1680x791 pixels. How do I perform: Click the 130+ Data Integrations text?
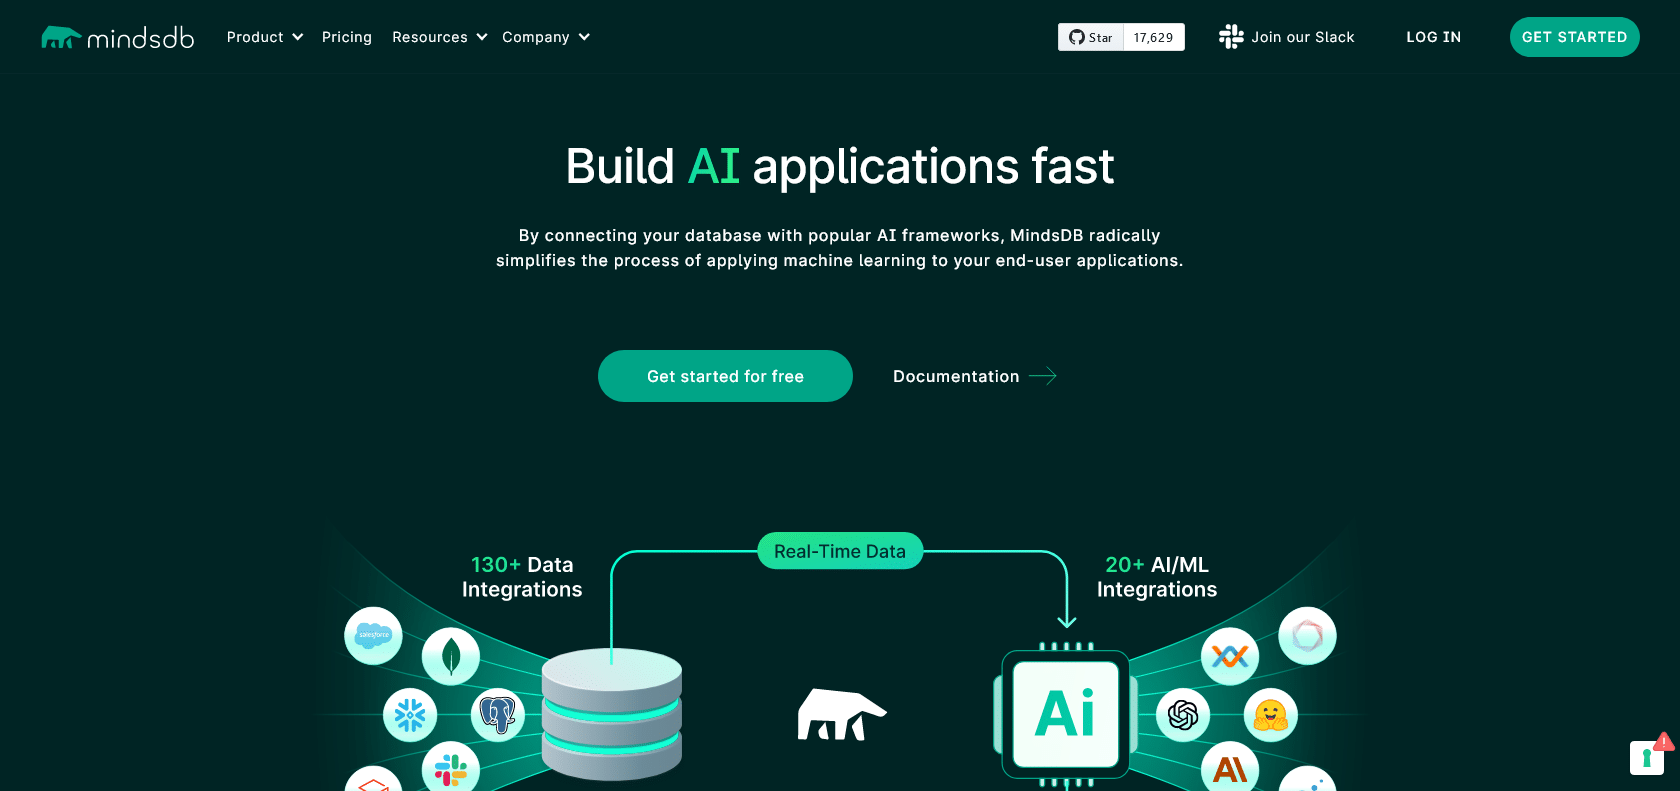pyautogui.click(x=522, y=577)
